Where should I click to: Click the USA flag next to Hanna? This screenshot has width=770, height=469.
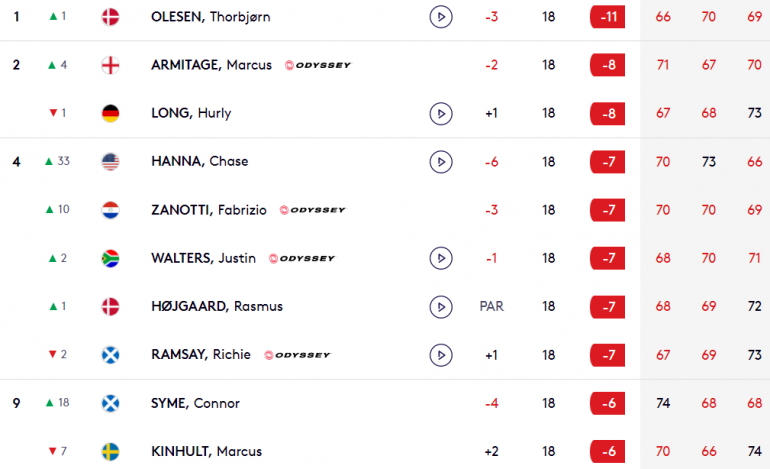click(110, 162)
